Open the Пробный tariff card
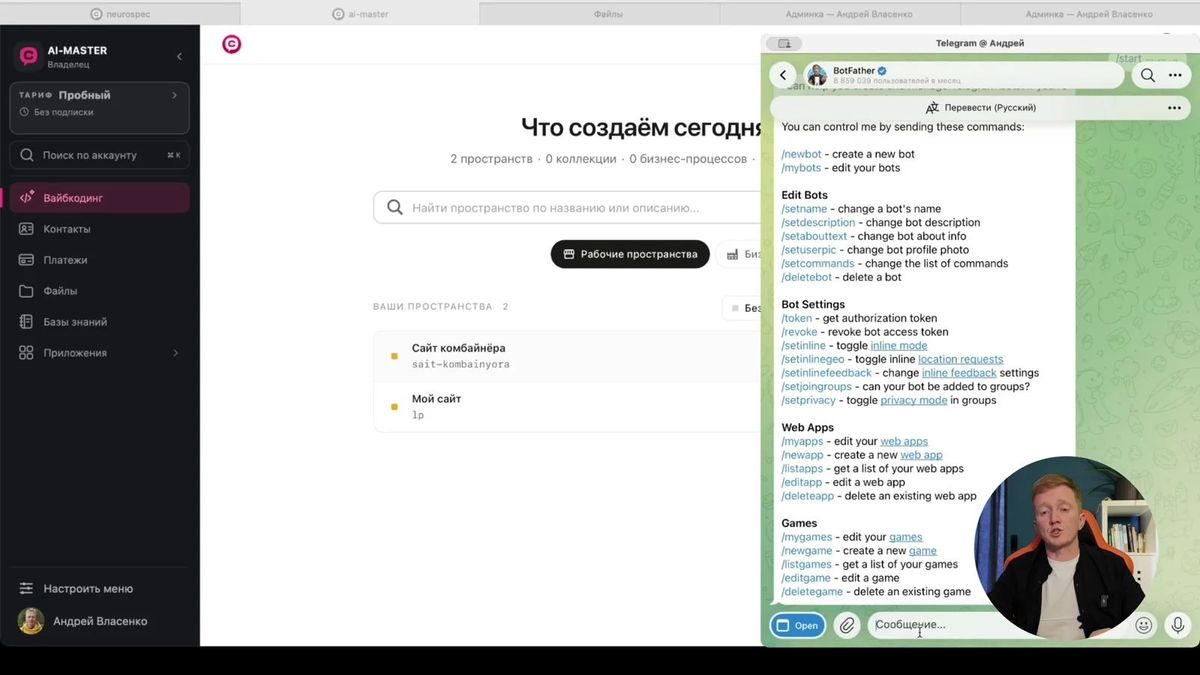The height and width of the screenshot is (675, 1200). [99, 108]
